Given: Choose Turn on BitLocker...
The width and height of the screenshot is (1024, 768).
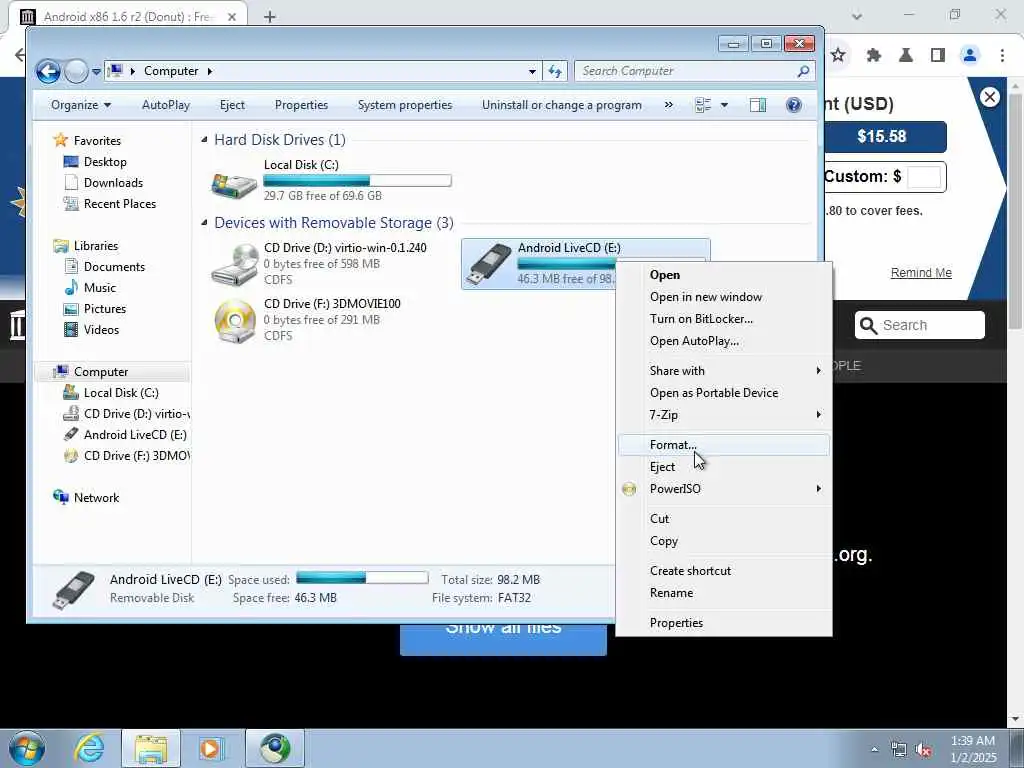Looking at the screenshot, I should (701, 319).
